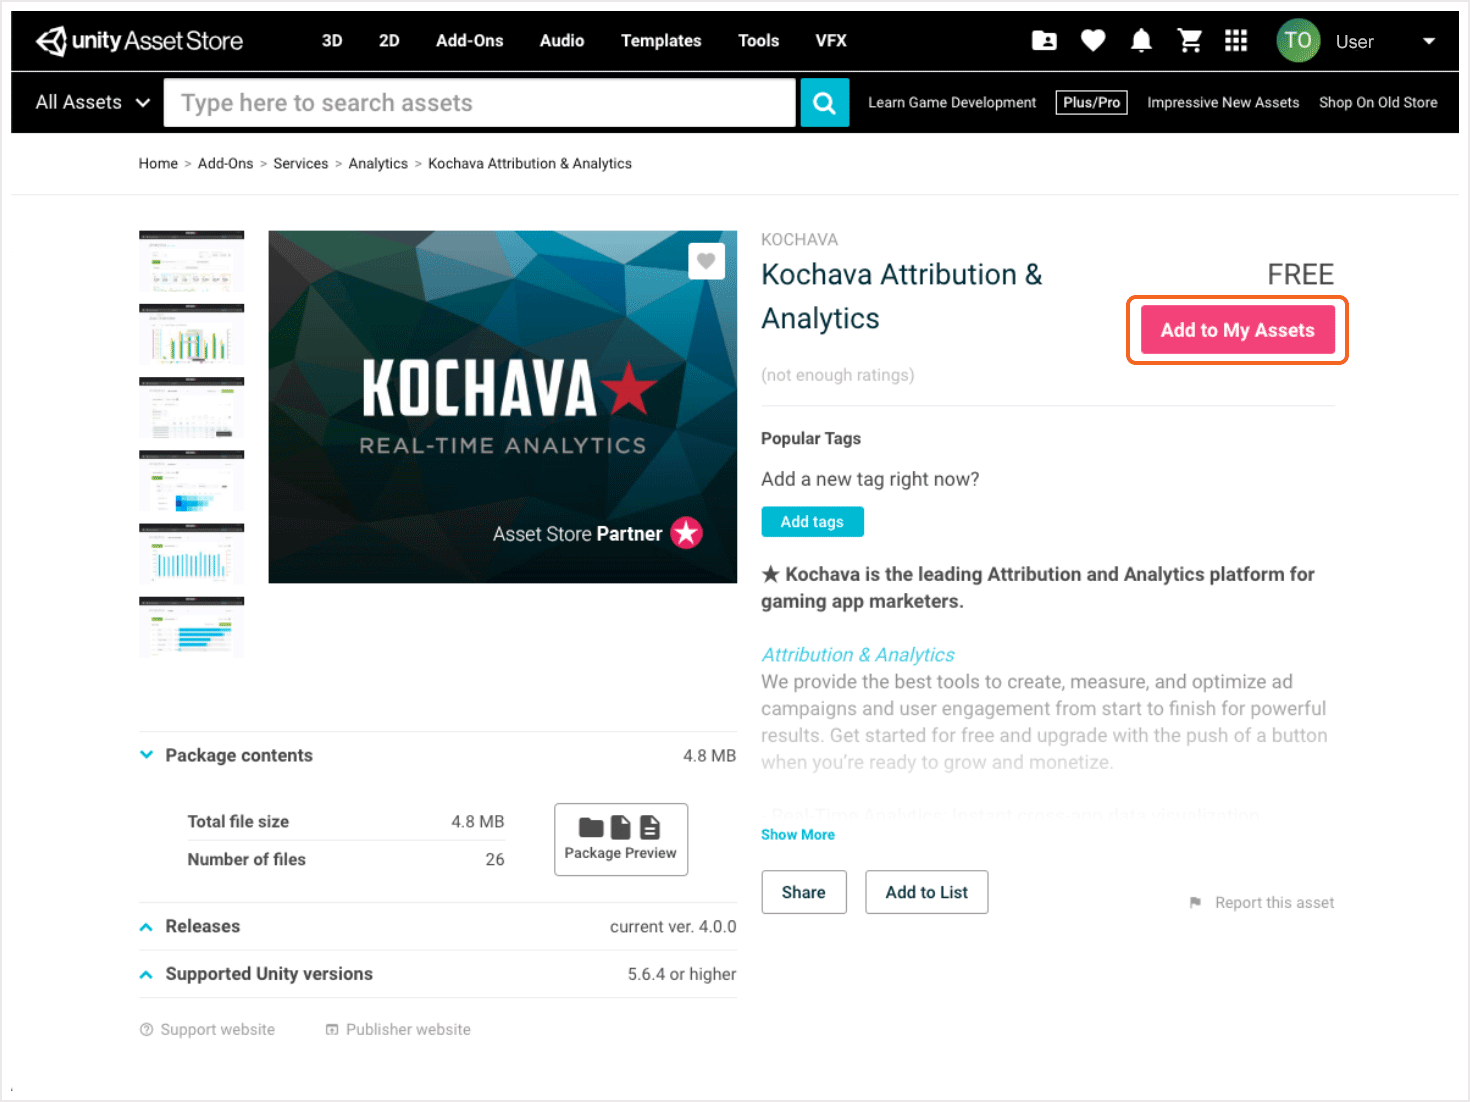Open the apps grid icon
The width and height of the screenshot is (1470, 1102).
pos(1236,41)
